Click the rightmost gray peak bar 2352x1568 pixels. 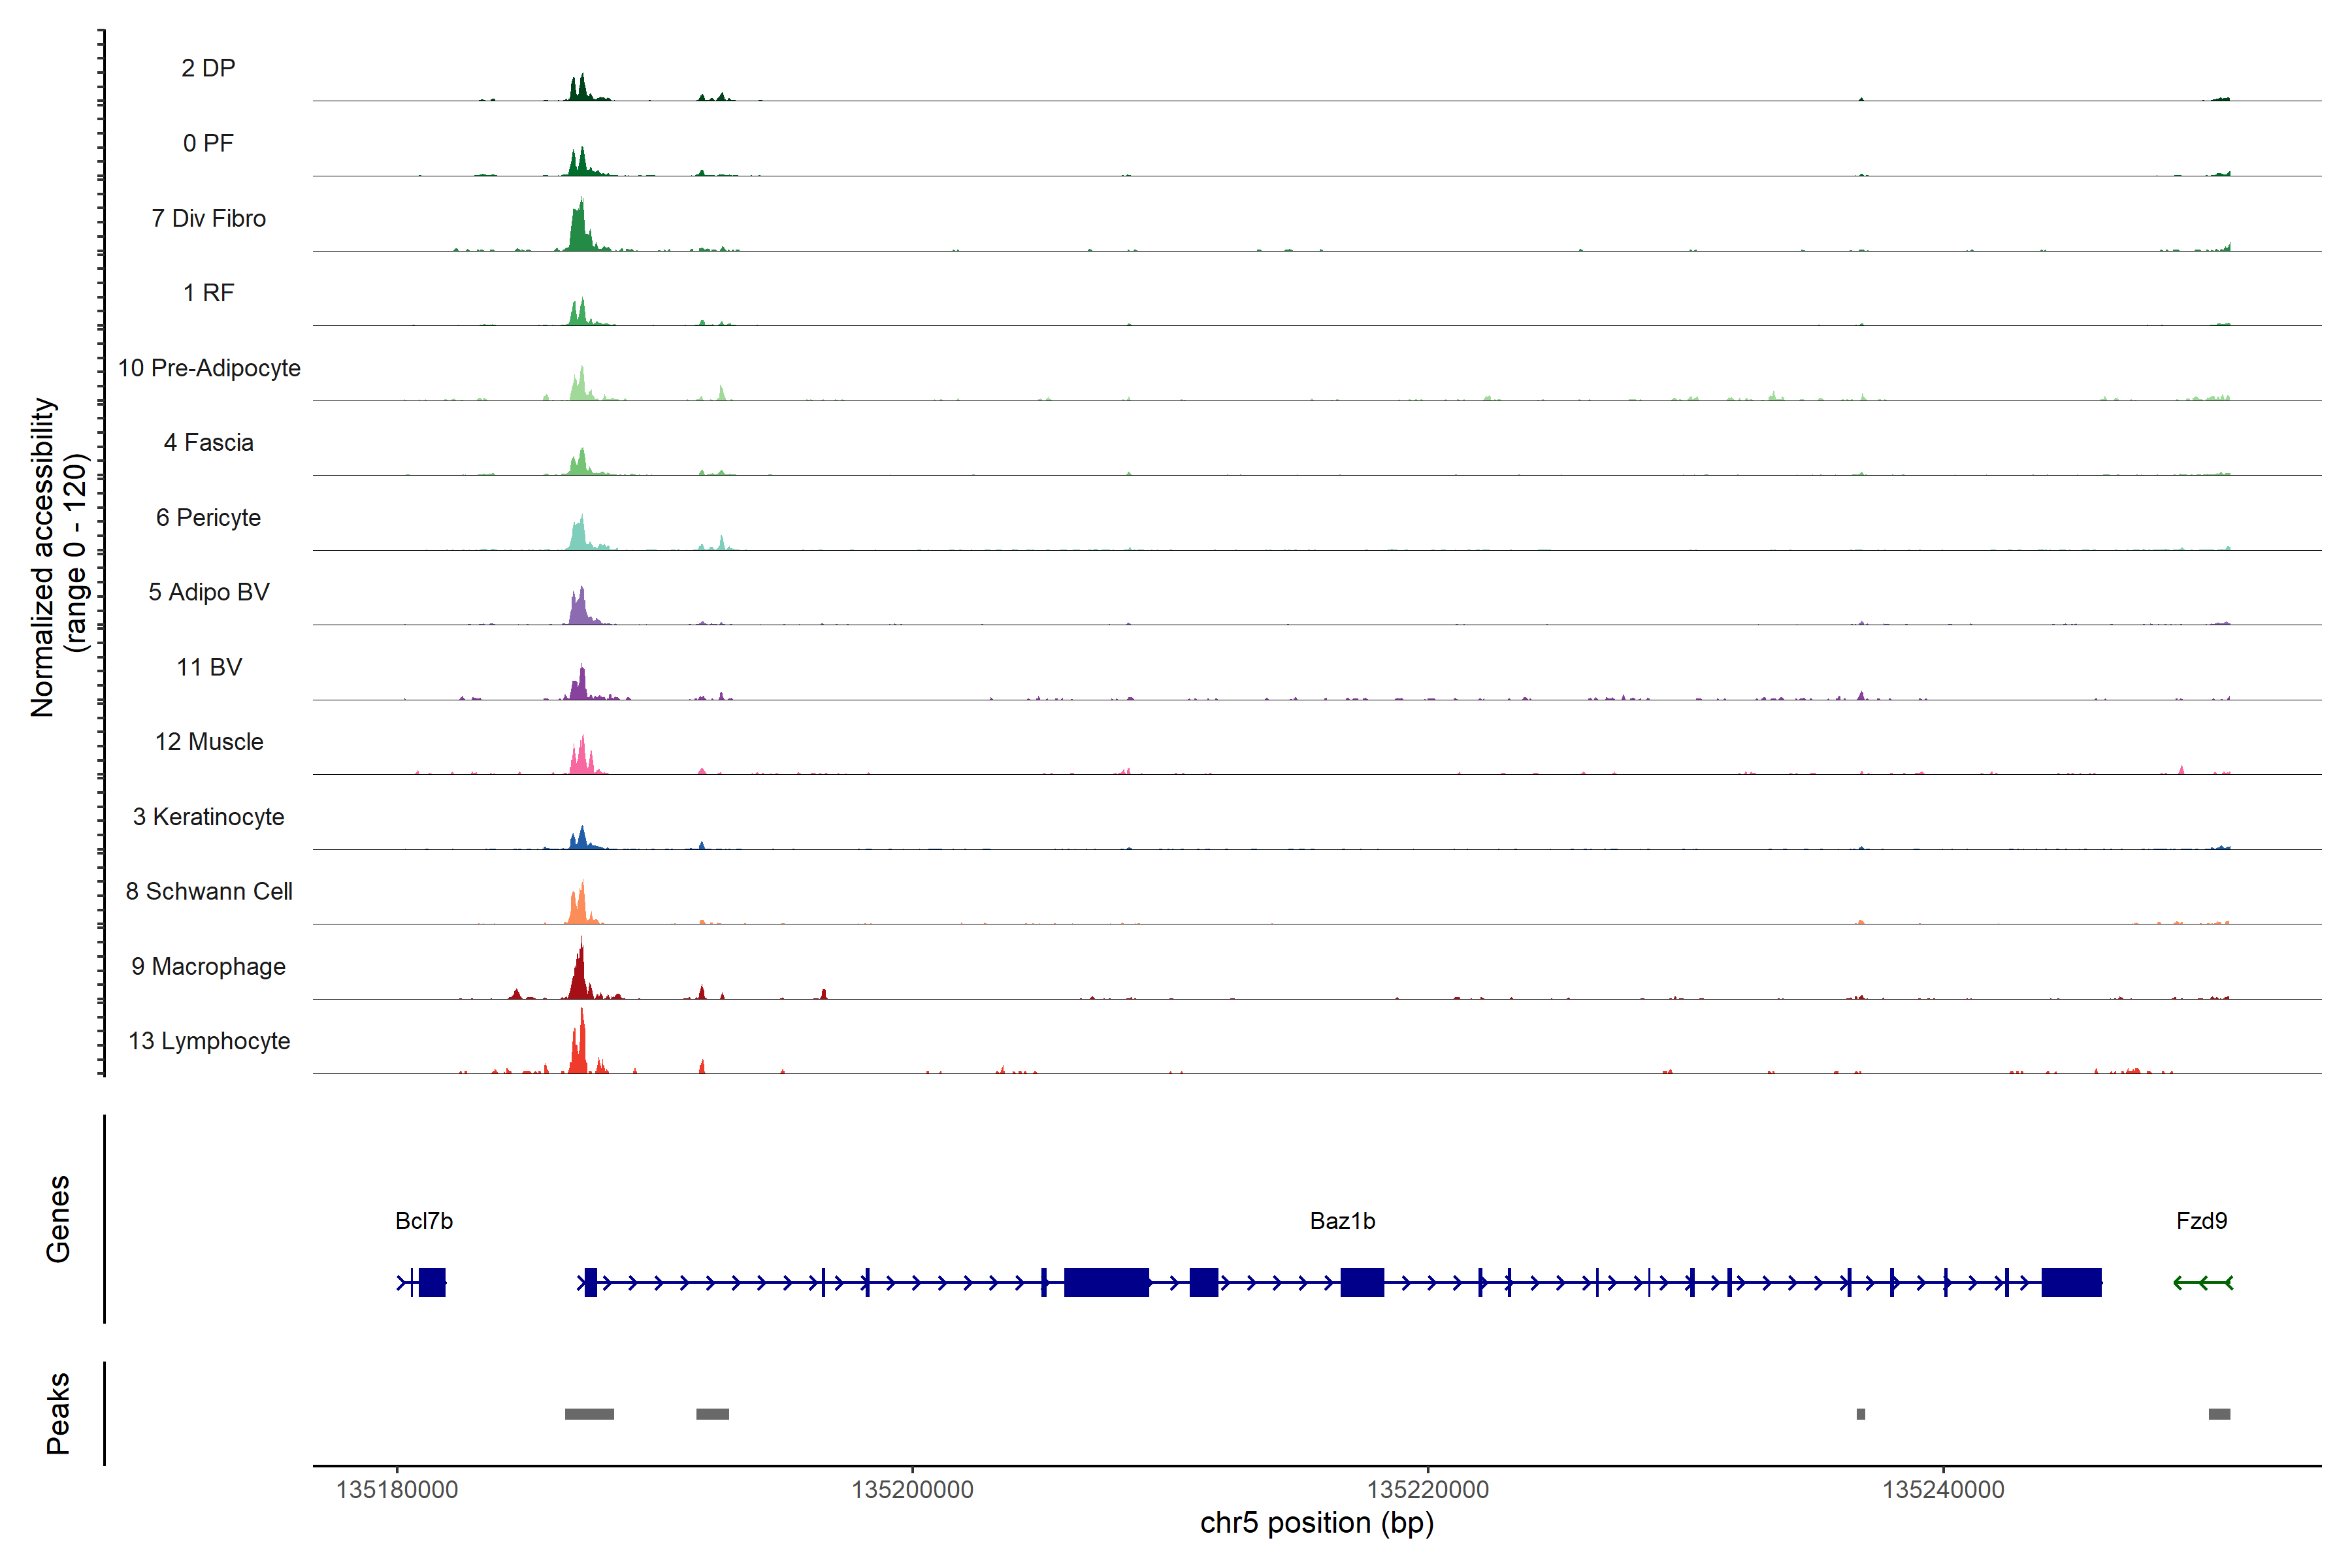[x=2219, y=1414]
